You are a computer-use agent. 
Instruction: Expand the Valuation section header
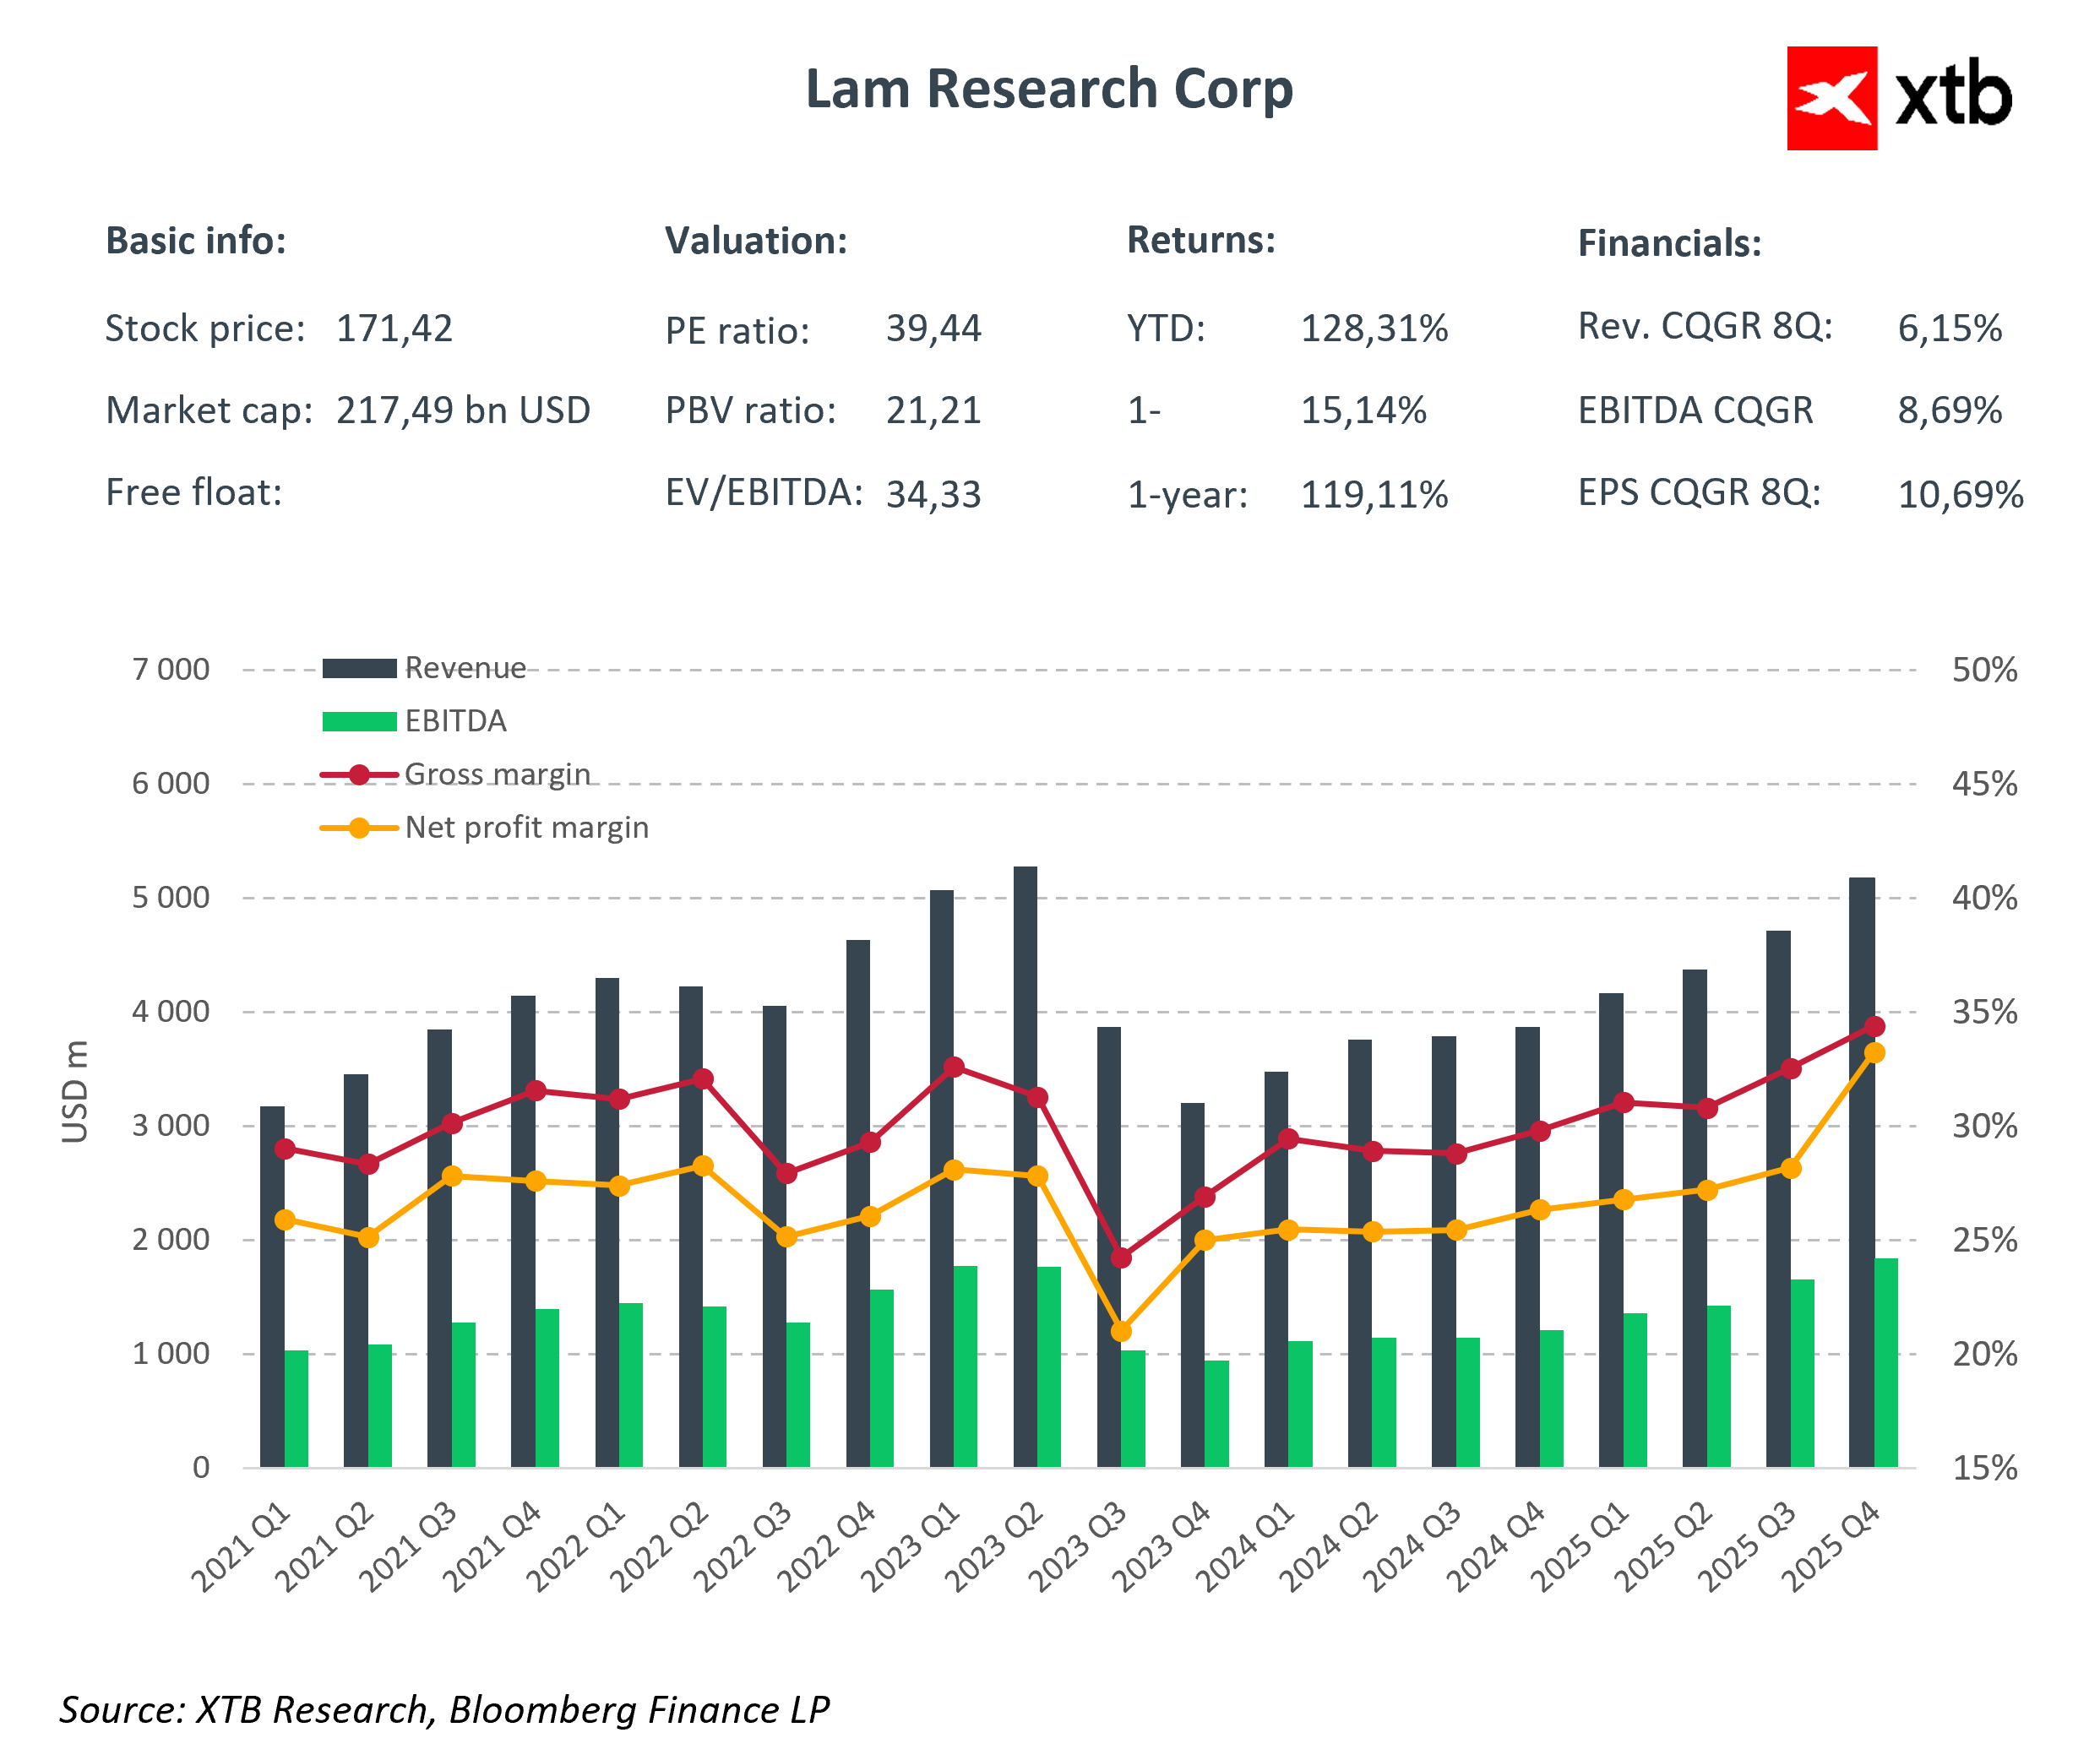pos(757,240)
